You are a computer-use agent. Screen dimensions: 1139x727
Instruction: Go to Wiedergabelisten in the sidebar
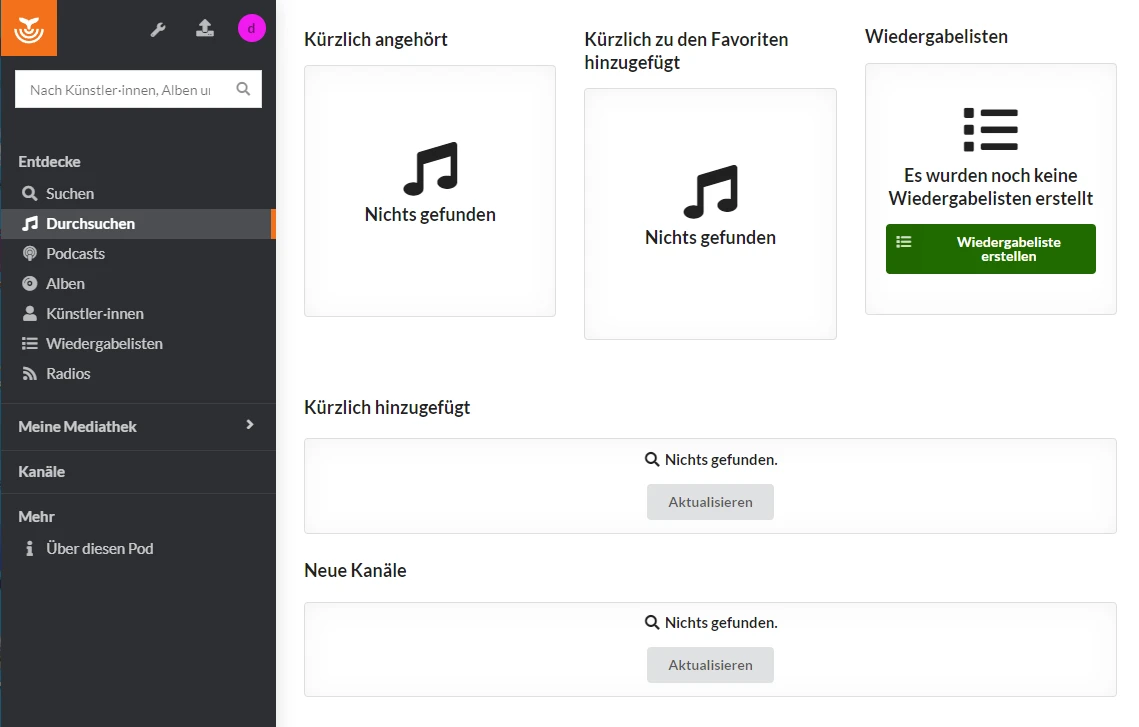point(104,344)
